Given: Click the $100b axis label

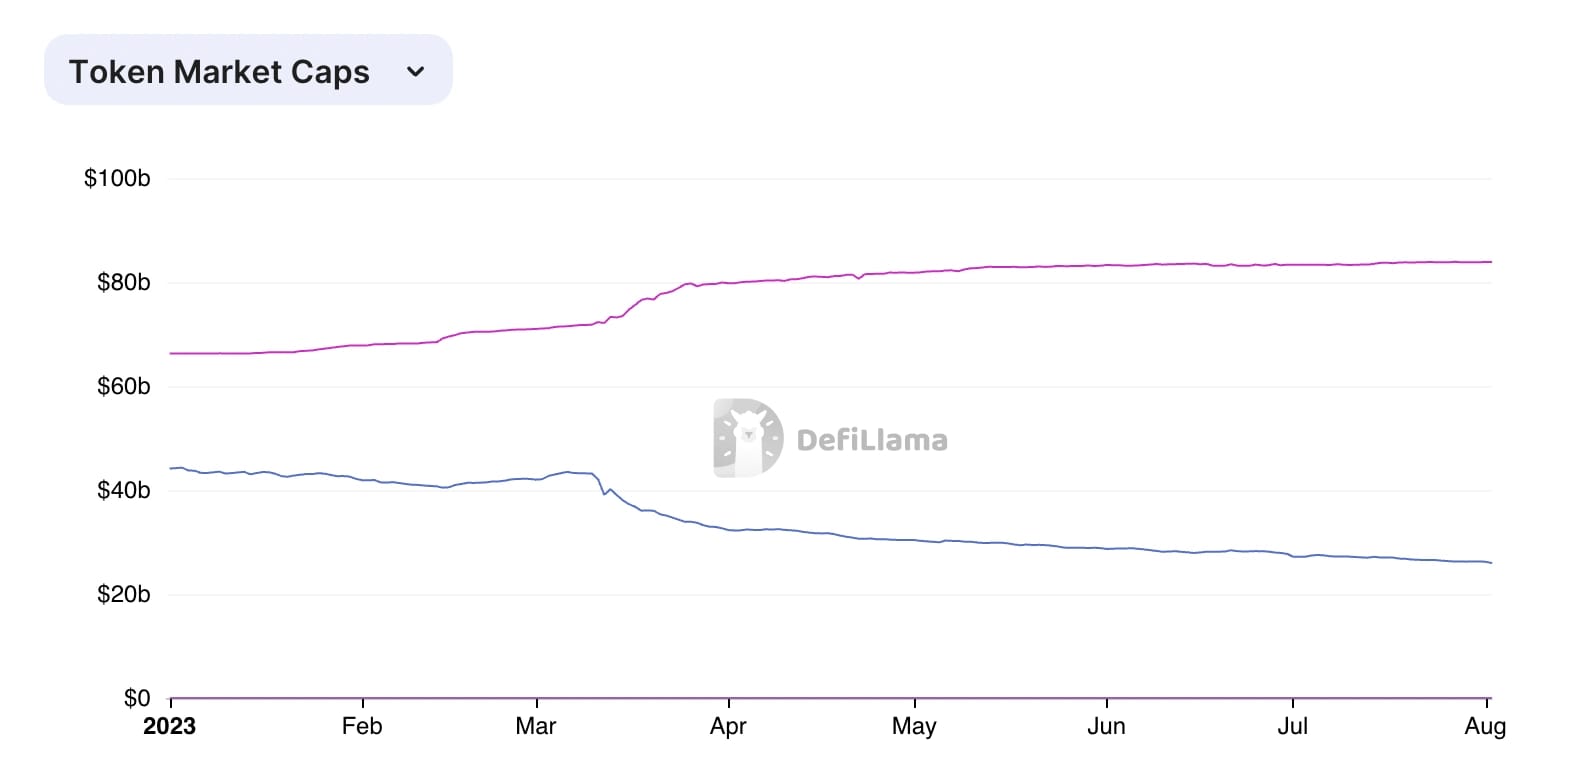Looking at the screenshot, I should click(x=117, y=179).
